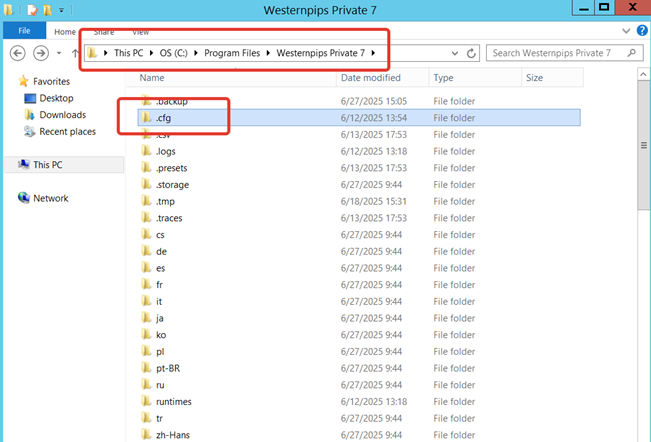
Task: Click the search magnifier icon
Action: (631, 53)
